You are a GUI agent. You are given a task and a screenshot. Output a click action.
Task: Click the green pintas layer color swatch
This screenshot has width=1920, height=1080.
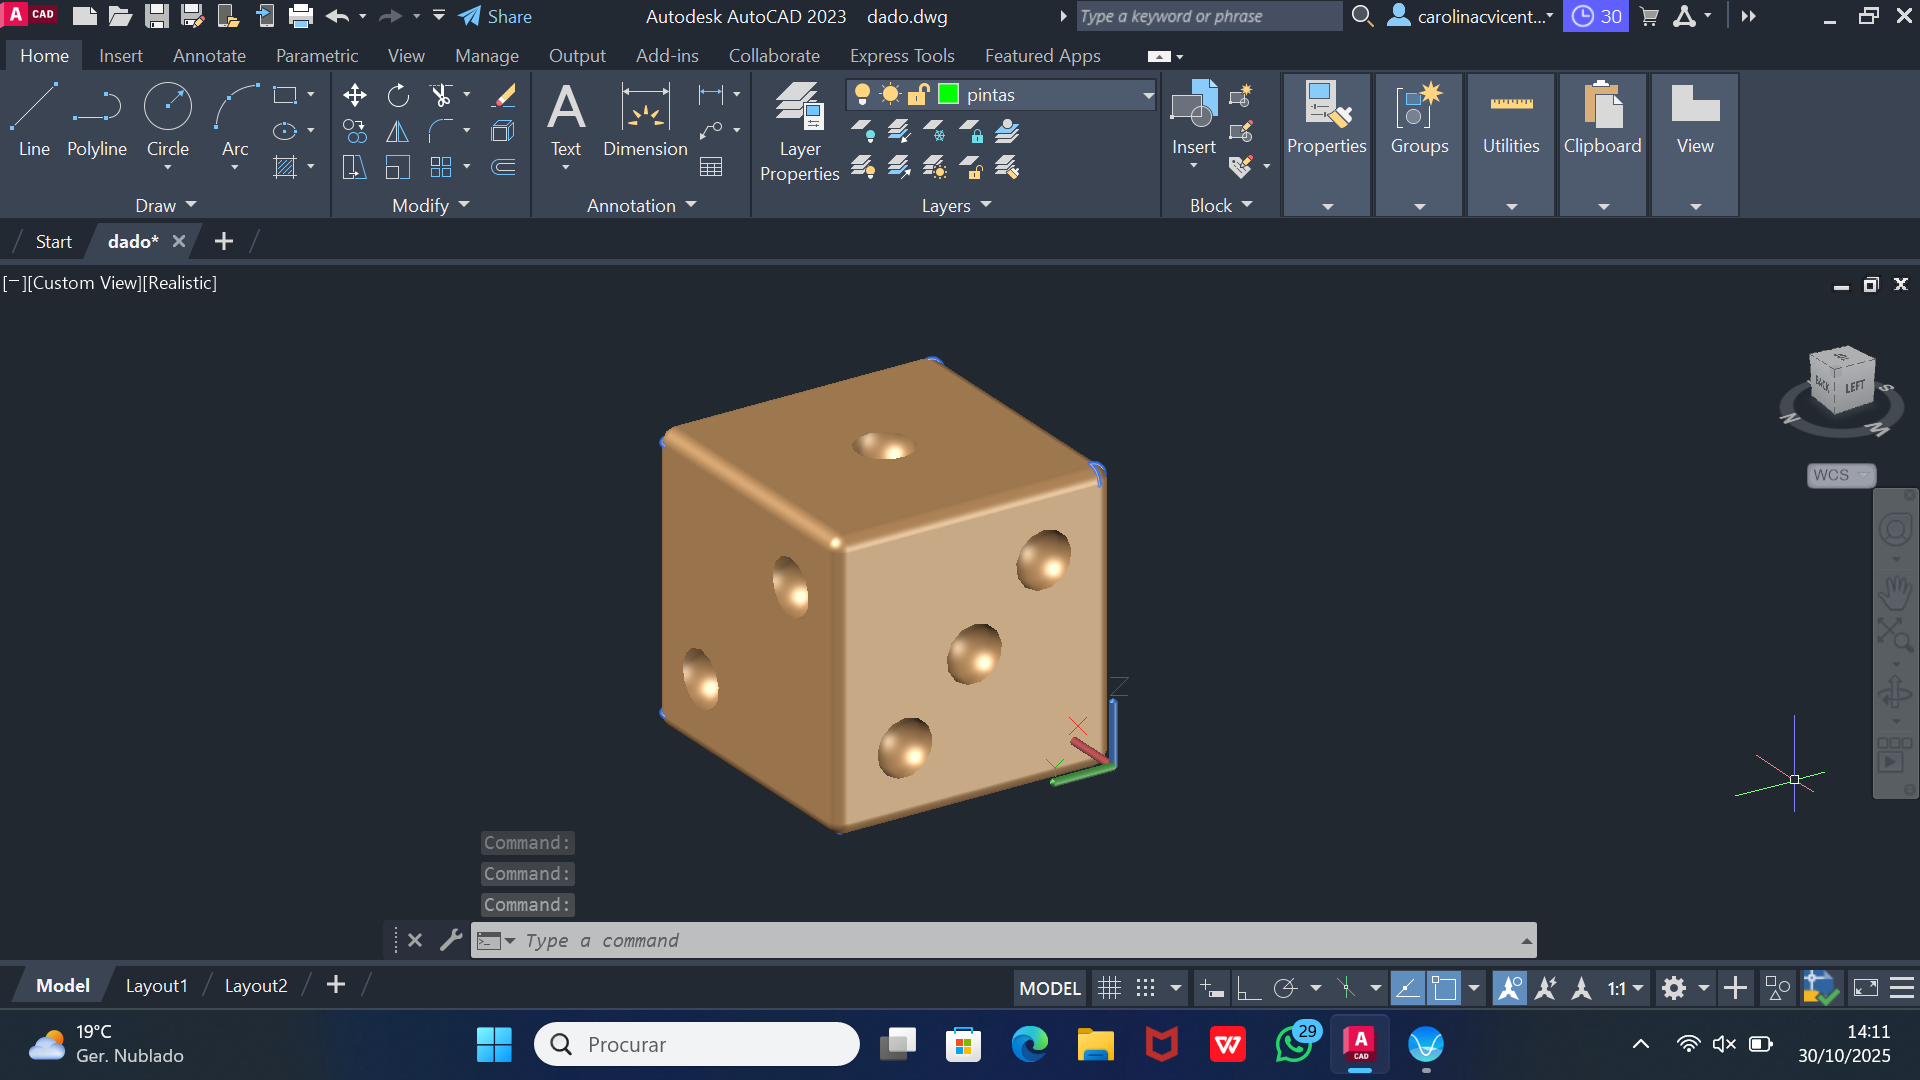pyautogui.click(x=948, y=94)
